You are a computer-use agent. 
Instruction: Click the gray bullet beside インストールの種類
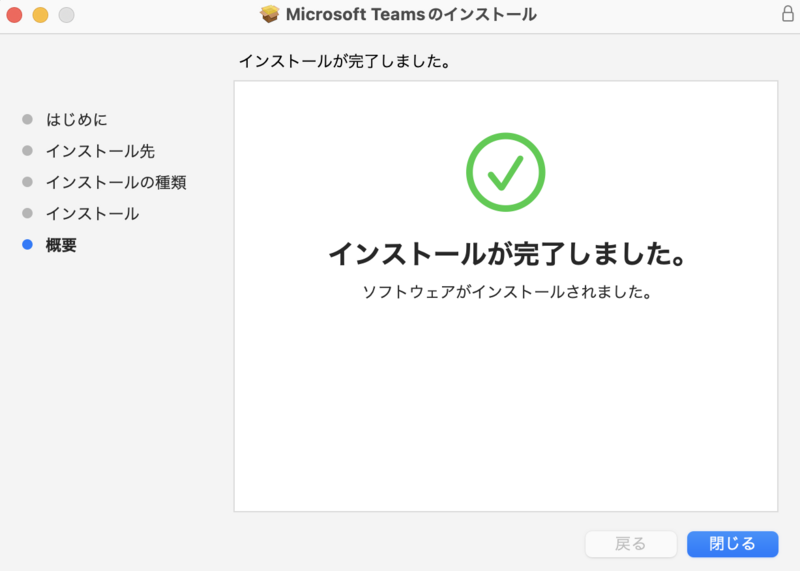click(x=27, y=182)
